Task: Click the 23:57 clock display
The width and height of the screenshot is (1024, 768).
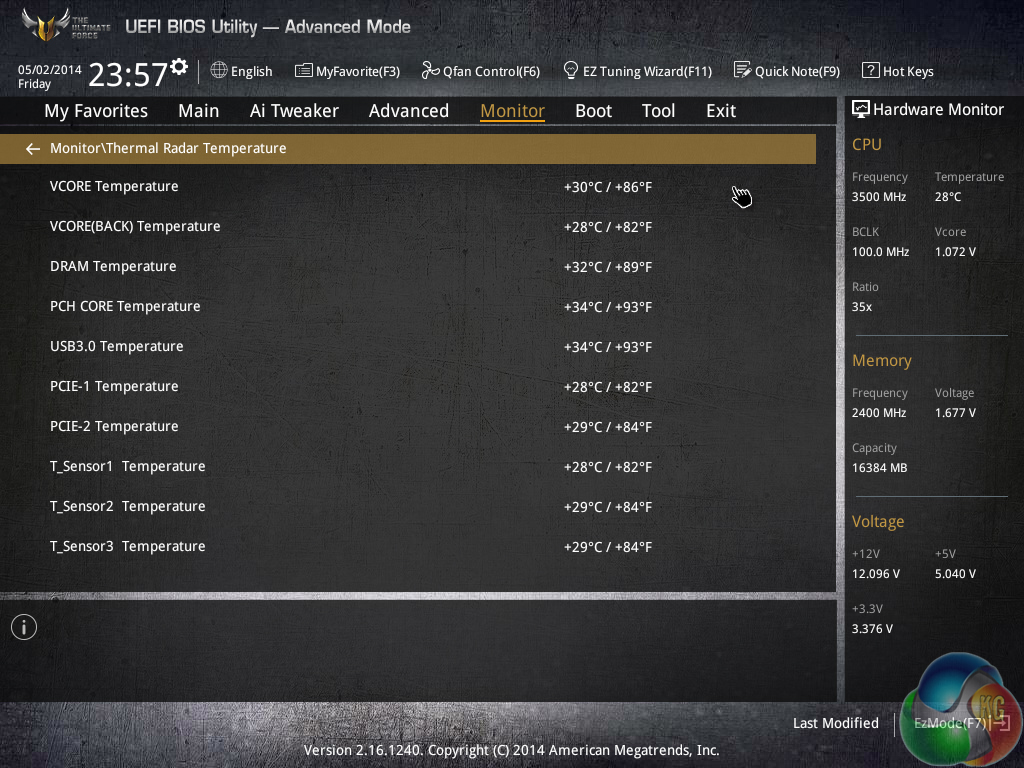Action: [x=128, y=74]
